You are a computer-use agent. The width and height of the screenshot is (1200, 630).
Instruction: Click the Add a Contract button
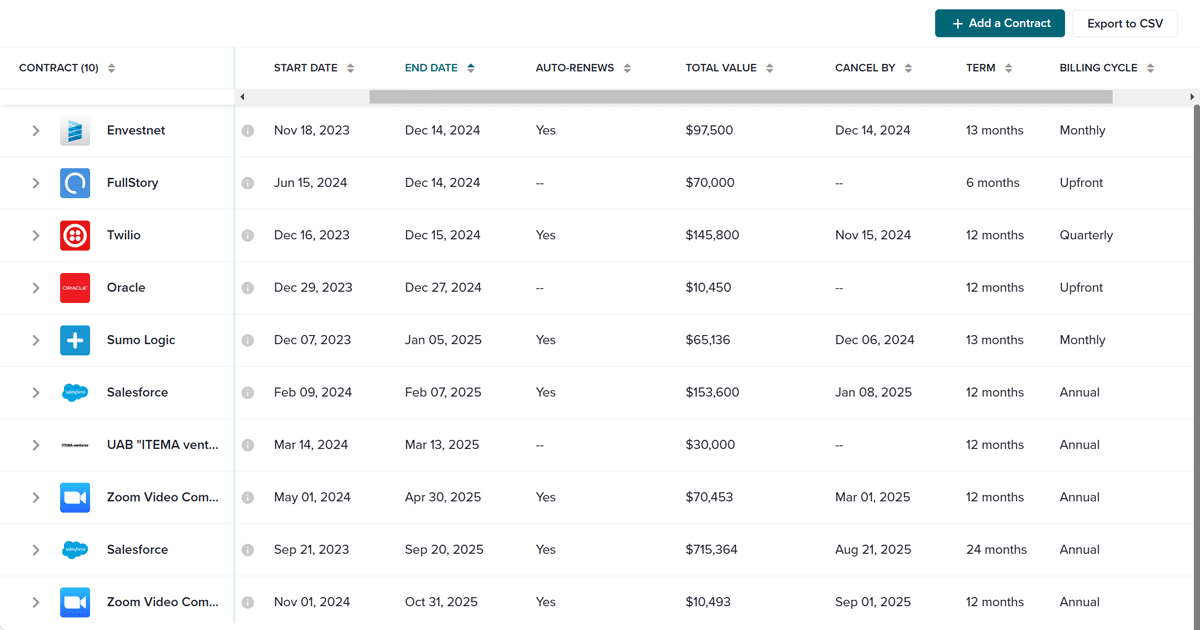pyautogui.click(x=1000, y=23)
